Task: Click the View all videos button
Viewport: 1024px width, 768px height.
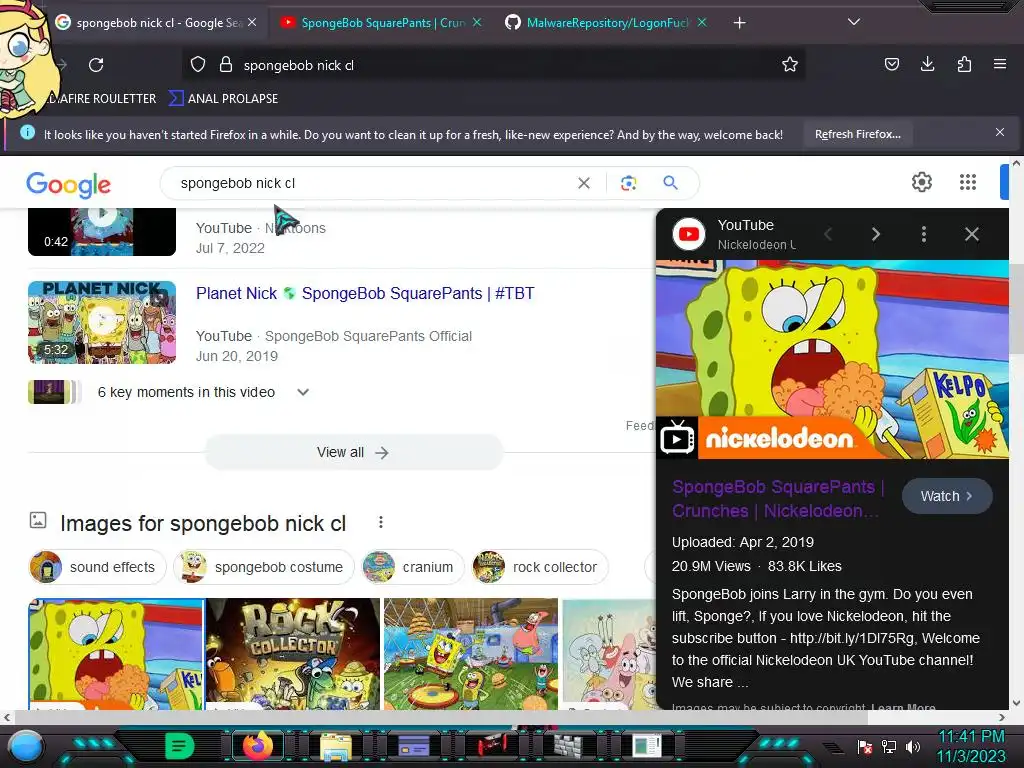Action: pyautogui.click(x=353, y=453)
